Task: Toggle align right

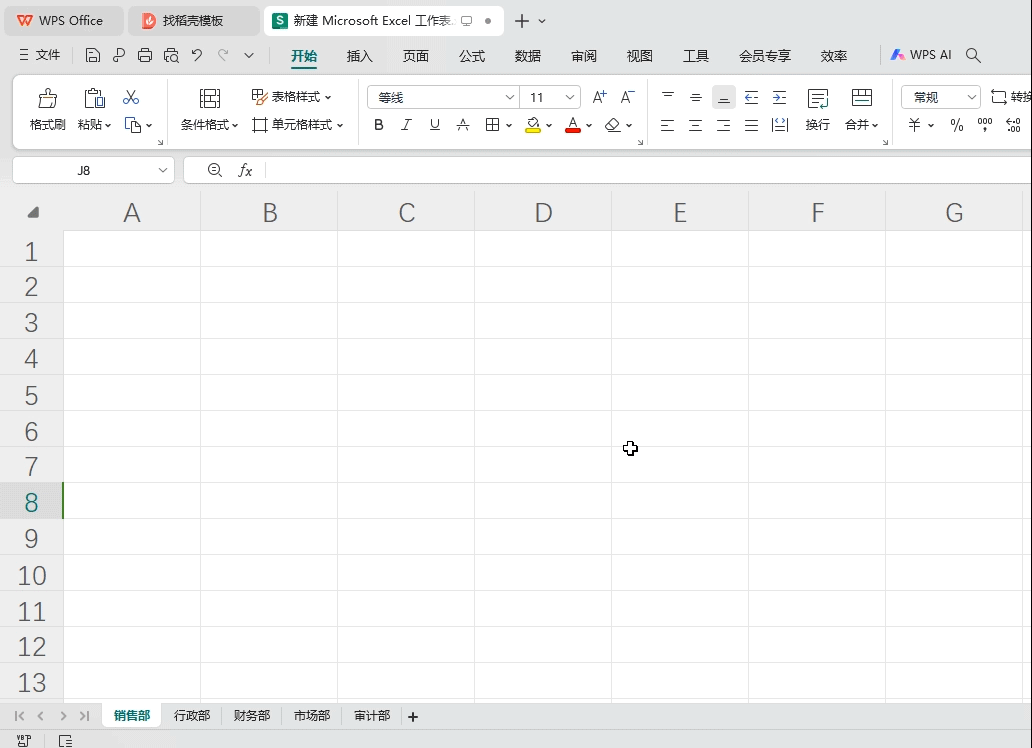Action: [723, 125]
